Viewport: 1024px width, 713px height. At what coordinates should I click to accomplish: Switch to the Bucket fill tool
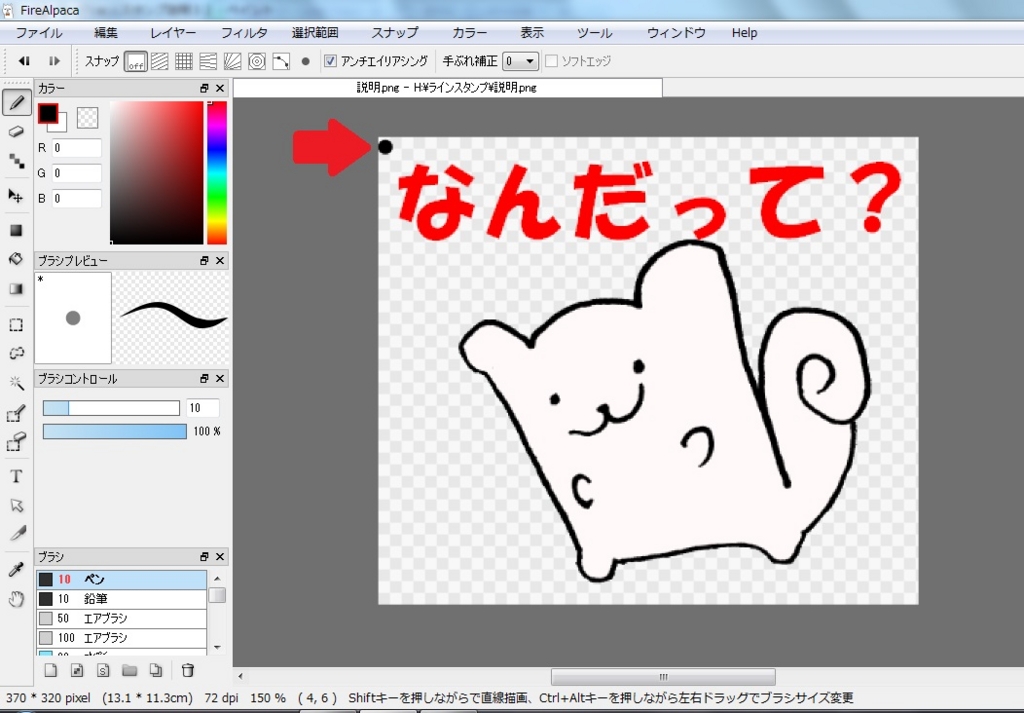tap(16, 258)
